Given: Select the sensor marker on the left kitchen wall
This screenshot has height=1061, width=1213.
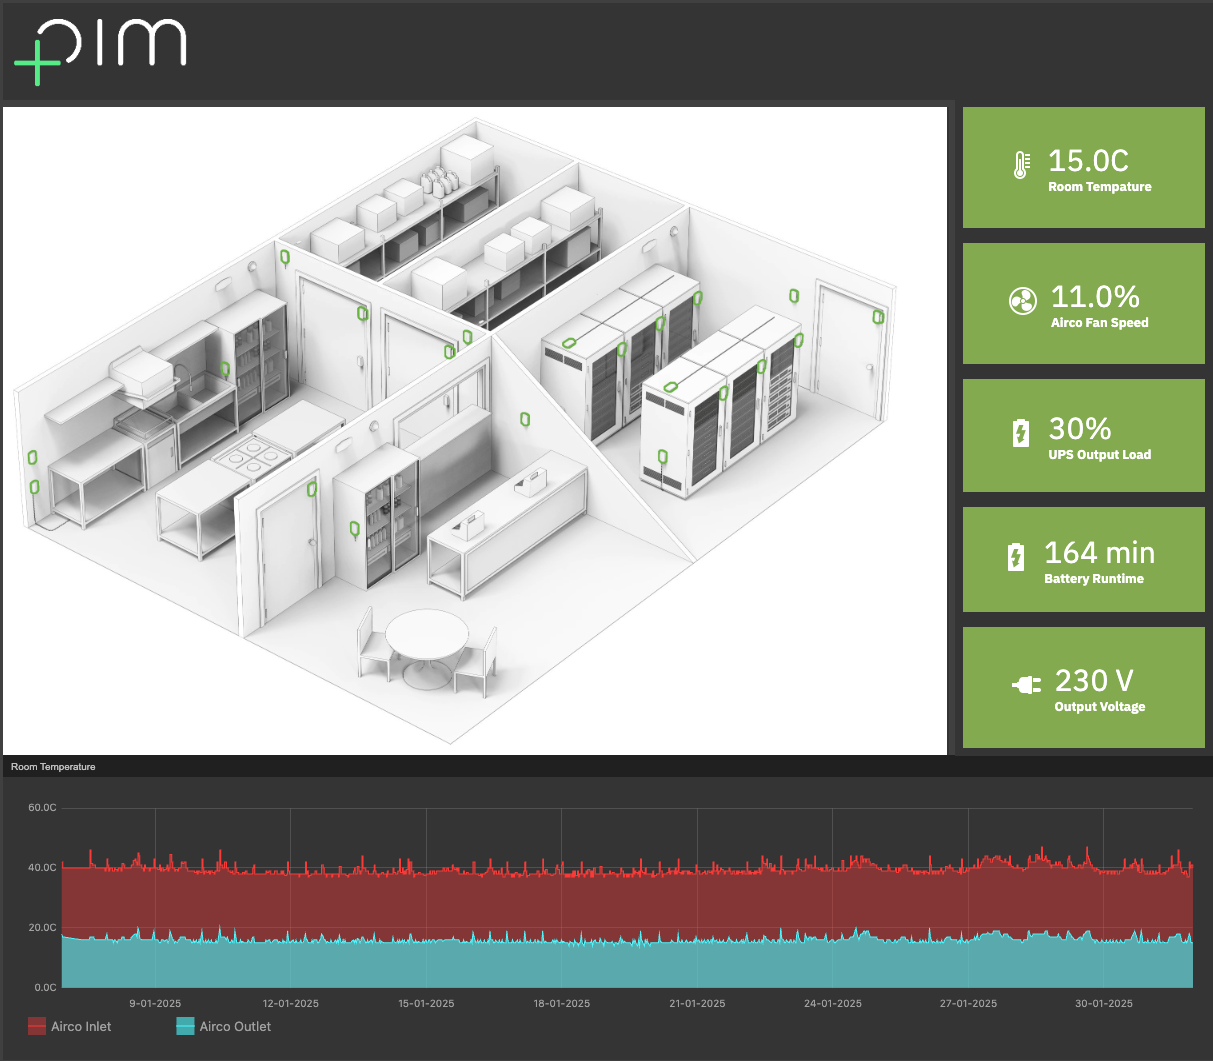Looking at the screenshot, I should (32, 456).
